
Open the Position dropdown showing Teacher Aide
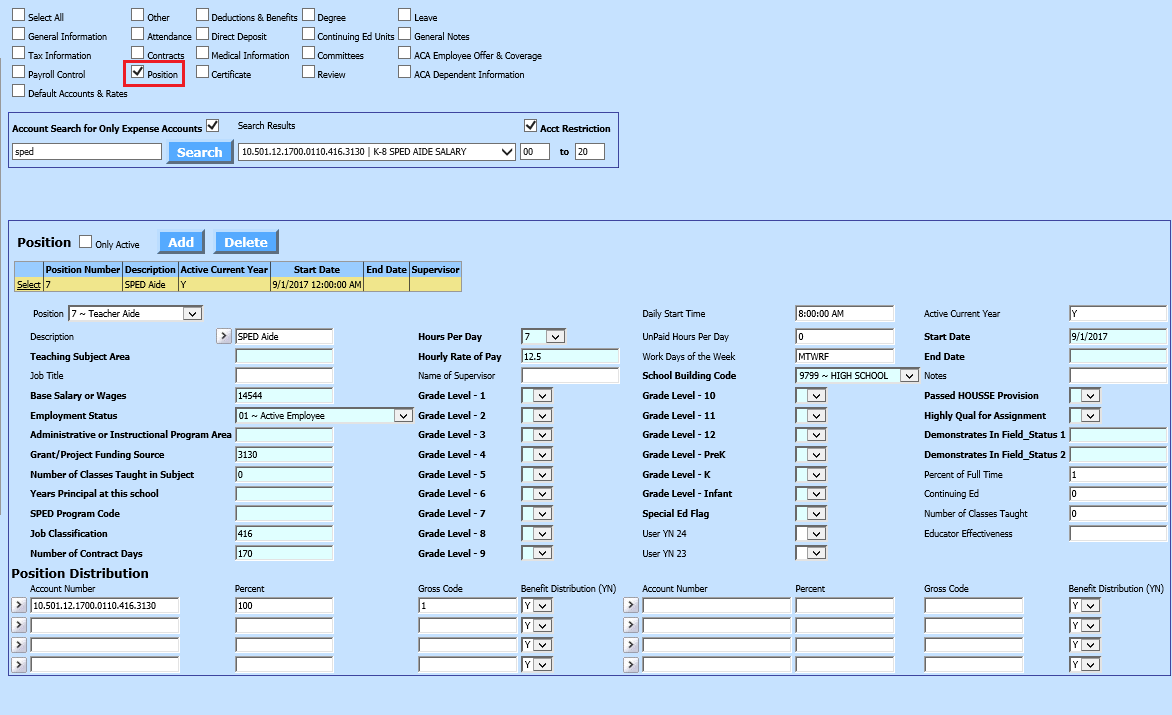[192, 314]
